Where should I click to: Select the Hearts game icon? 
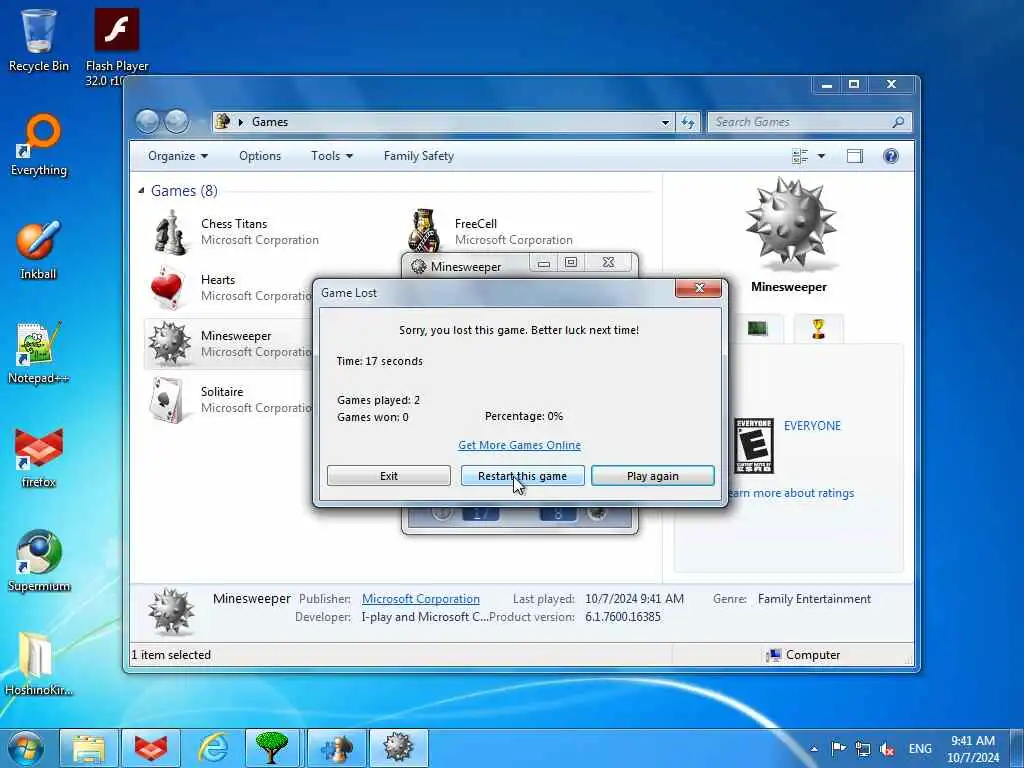point(167,287)
